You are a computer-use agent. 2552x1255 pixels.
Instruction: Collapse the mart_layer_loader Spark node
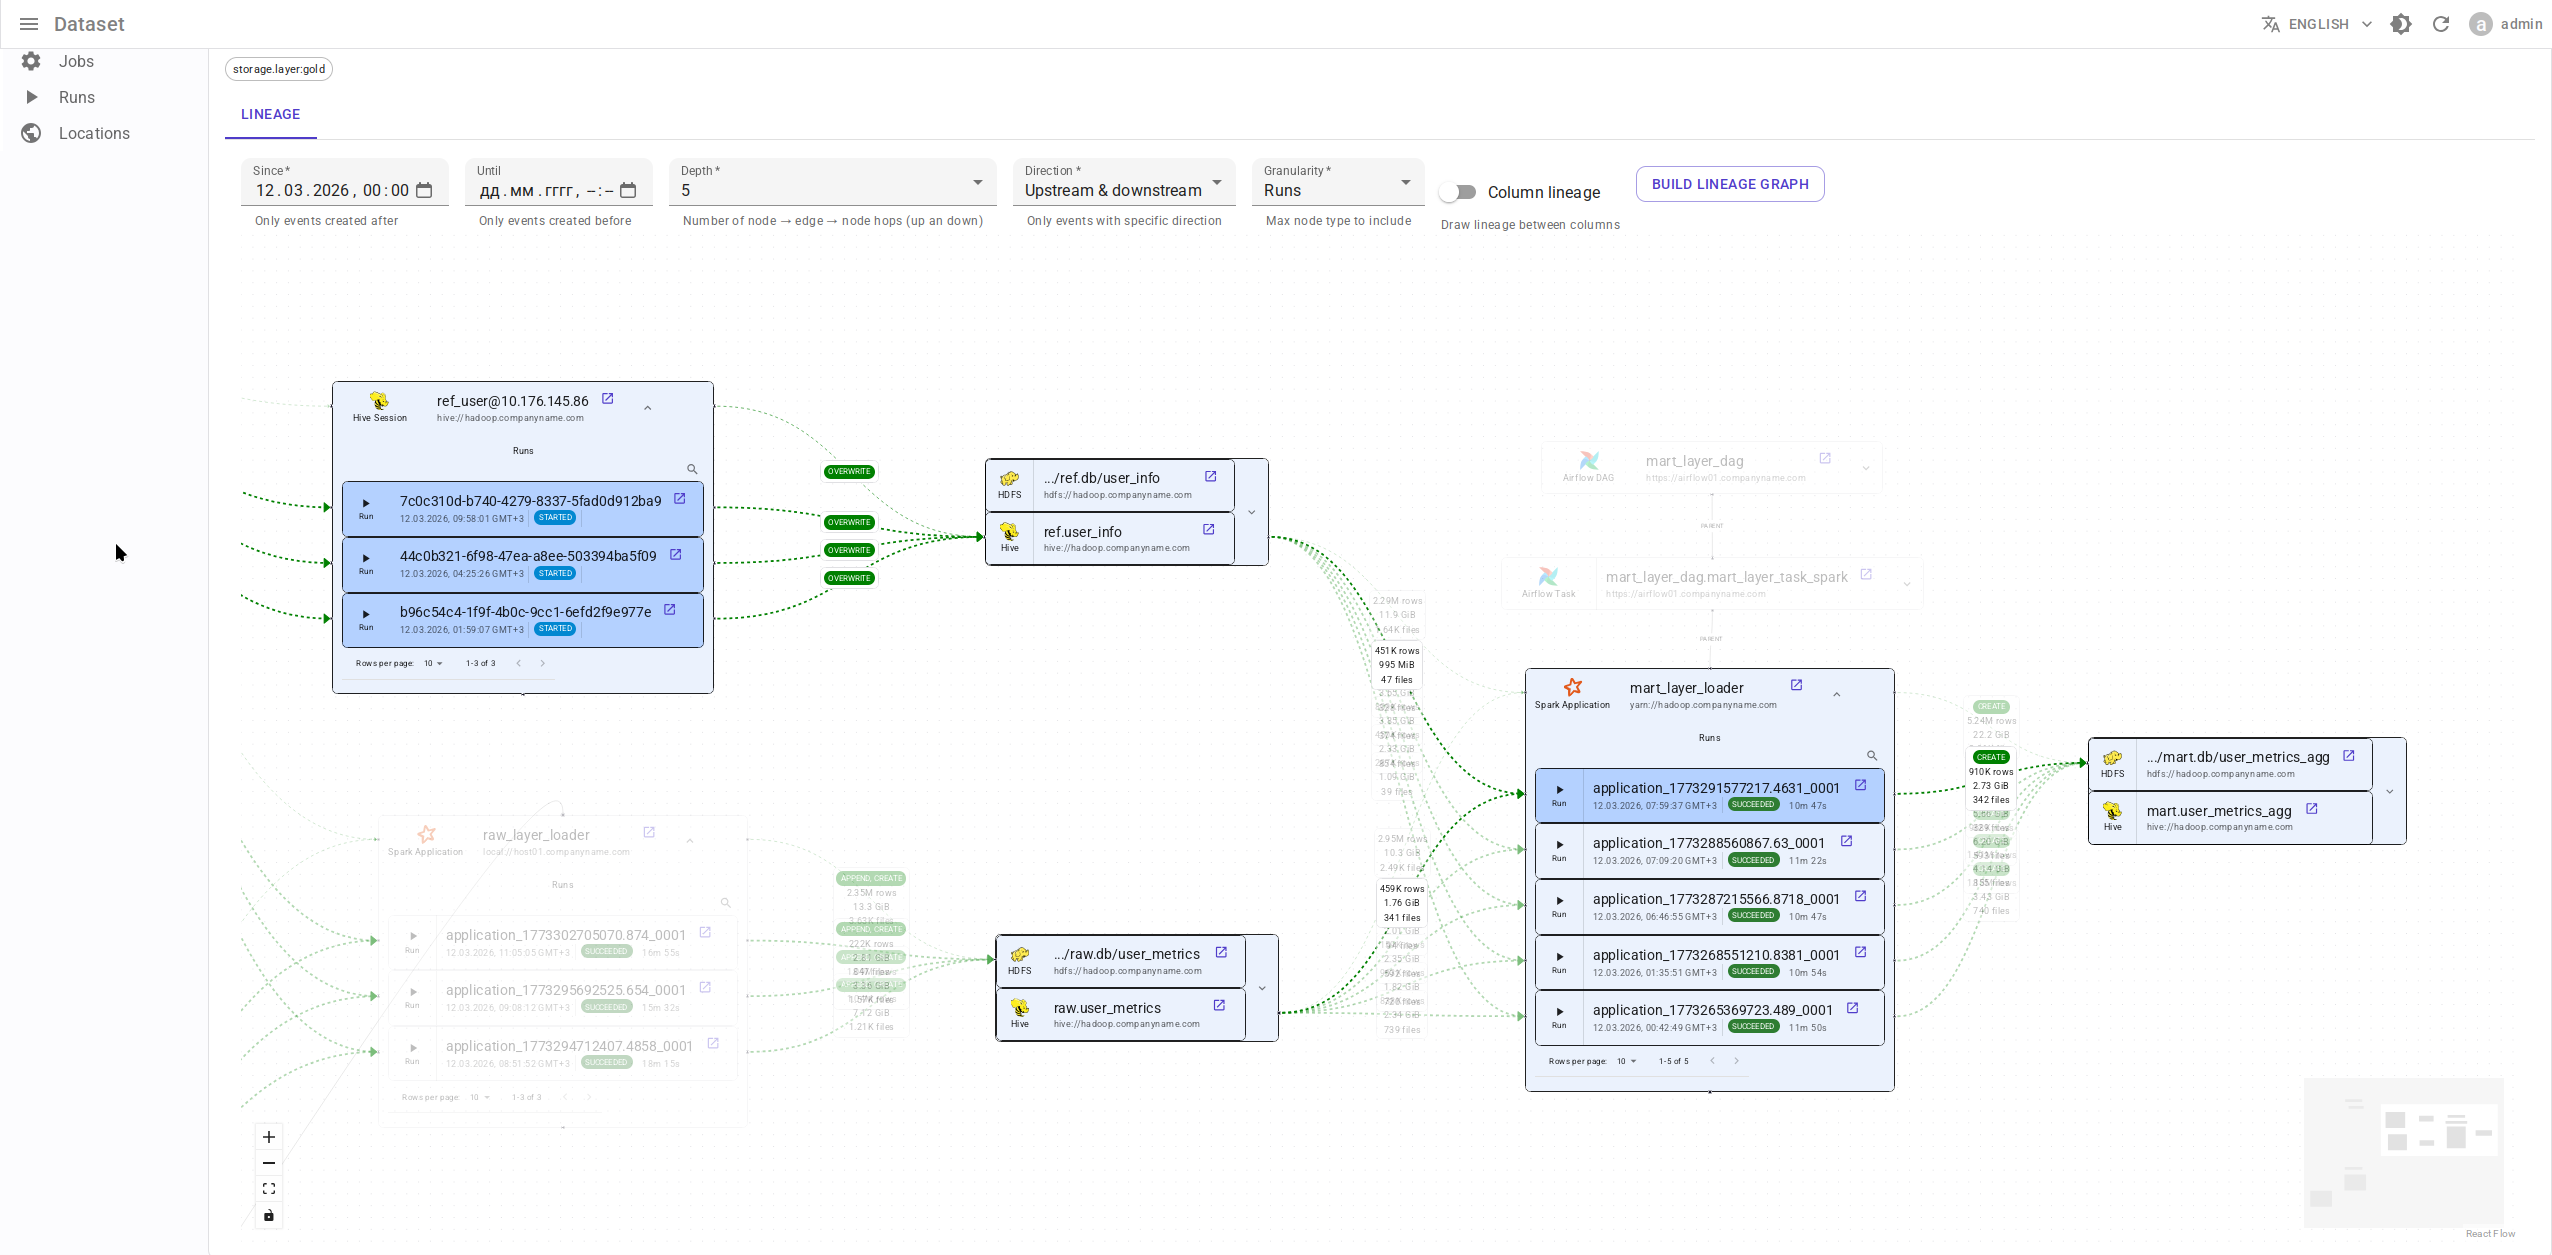[1836, 695]
